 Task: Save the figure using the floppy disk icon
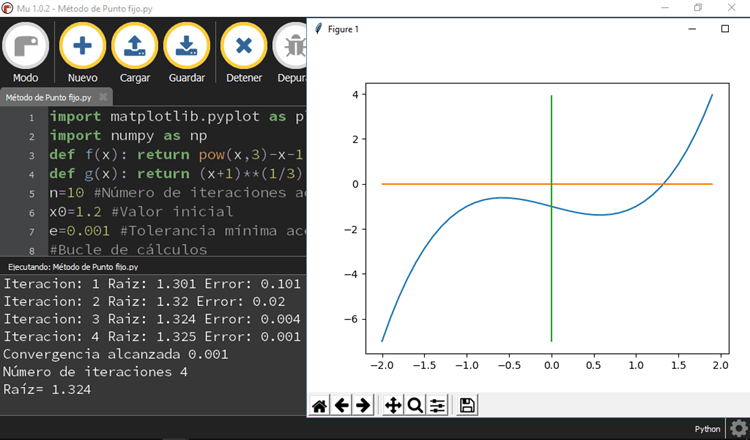tap(467, 405)
